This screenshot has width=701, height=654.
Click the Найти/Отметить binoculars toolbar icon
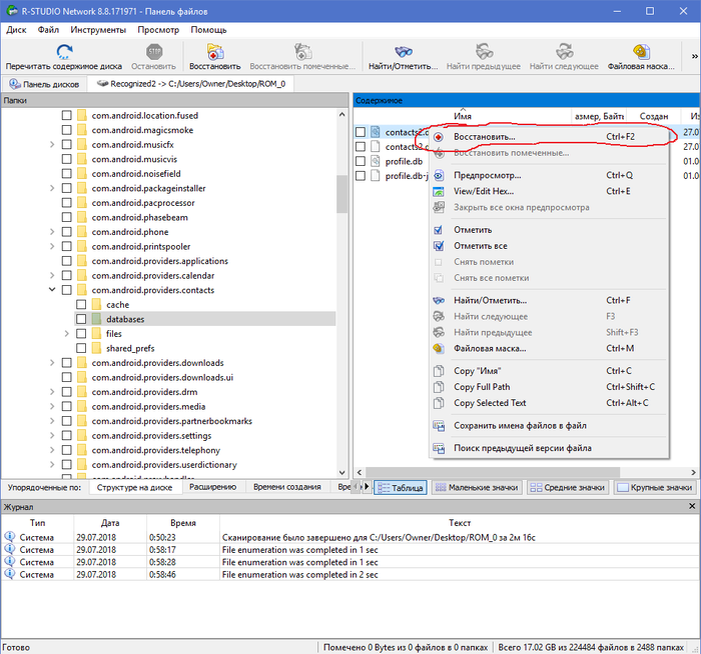coord(403,52)
